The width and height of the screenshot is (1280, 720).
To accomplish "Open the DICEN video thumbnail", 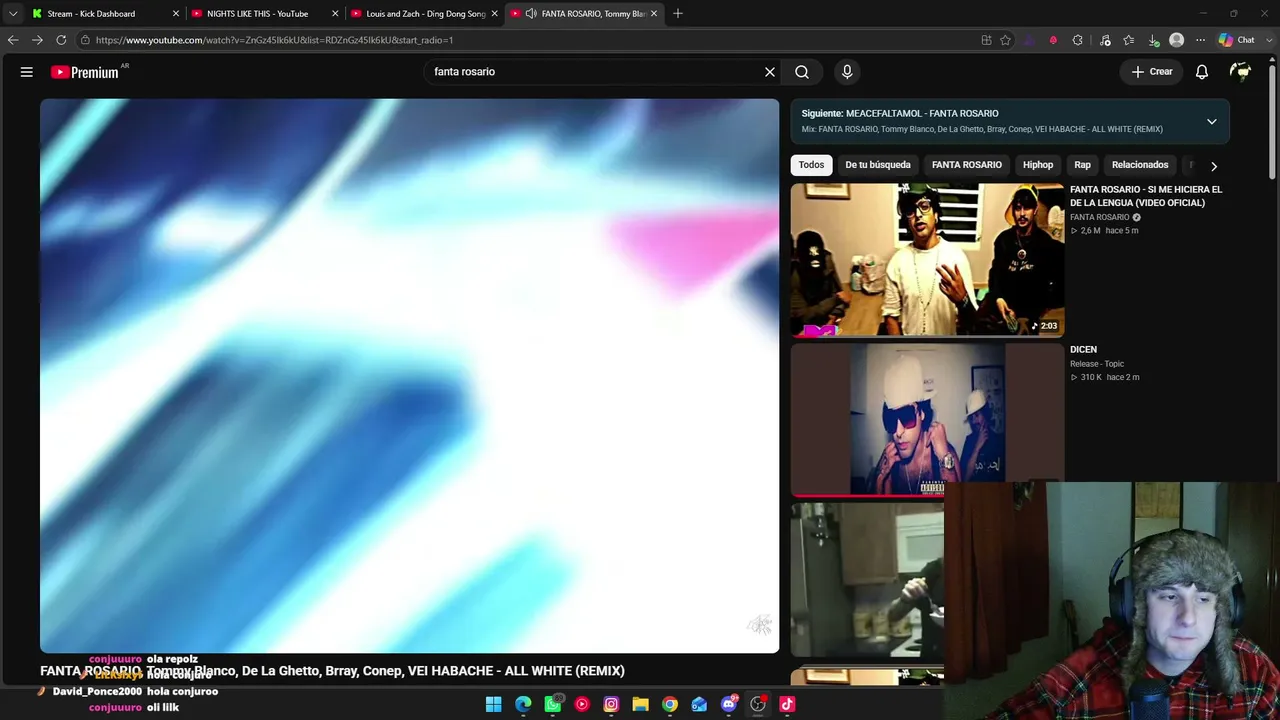I will [x=927, y=420].
